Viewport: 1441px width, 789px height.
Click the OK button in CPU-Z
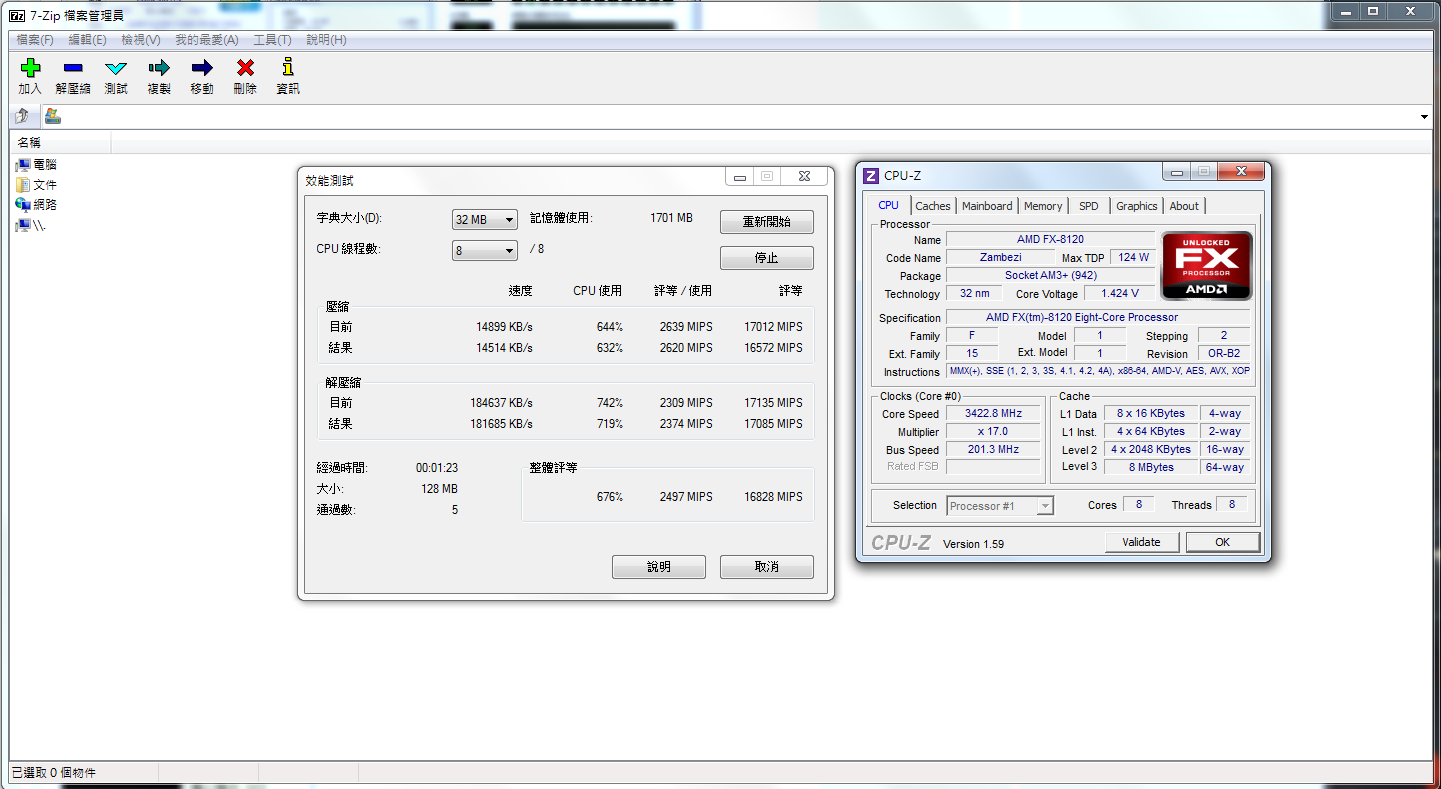1223,542
